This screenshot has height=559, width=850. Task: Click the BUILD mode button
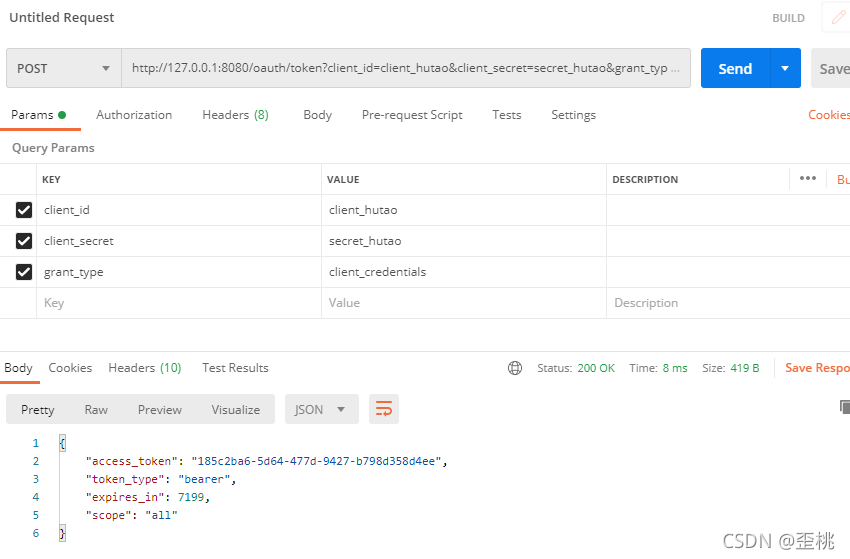click(788, 18)
